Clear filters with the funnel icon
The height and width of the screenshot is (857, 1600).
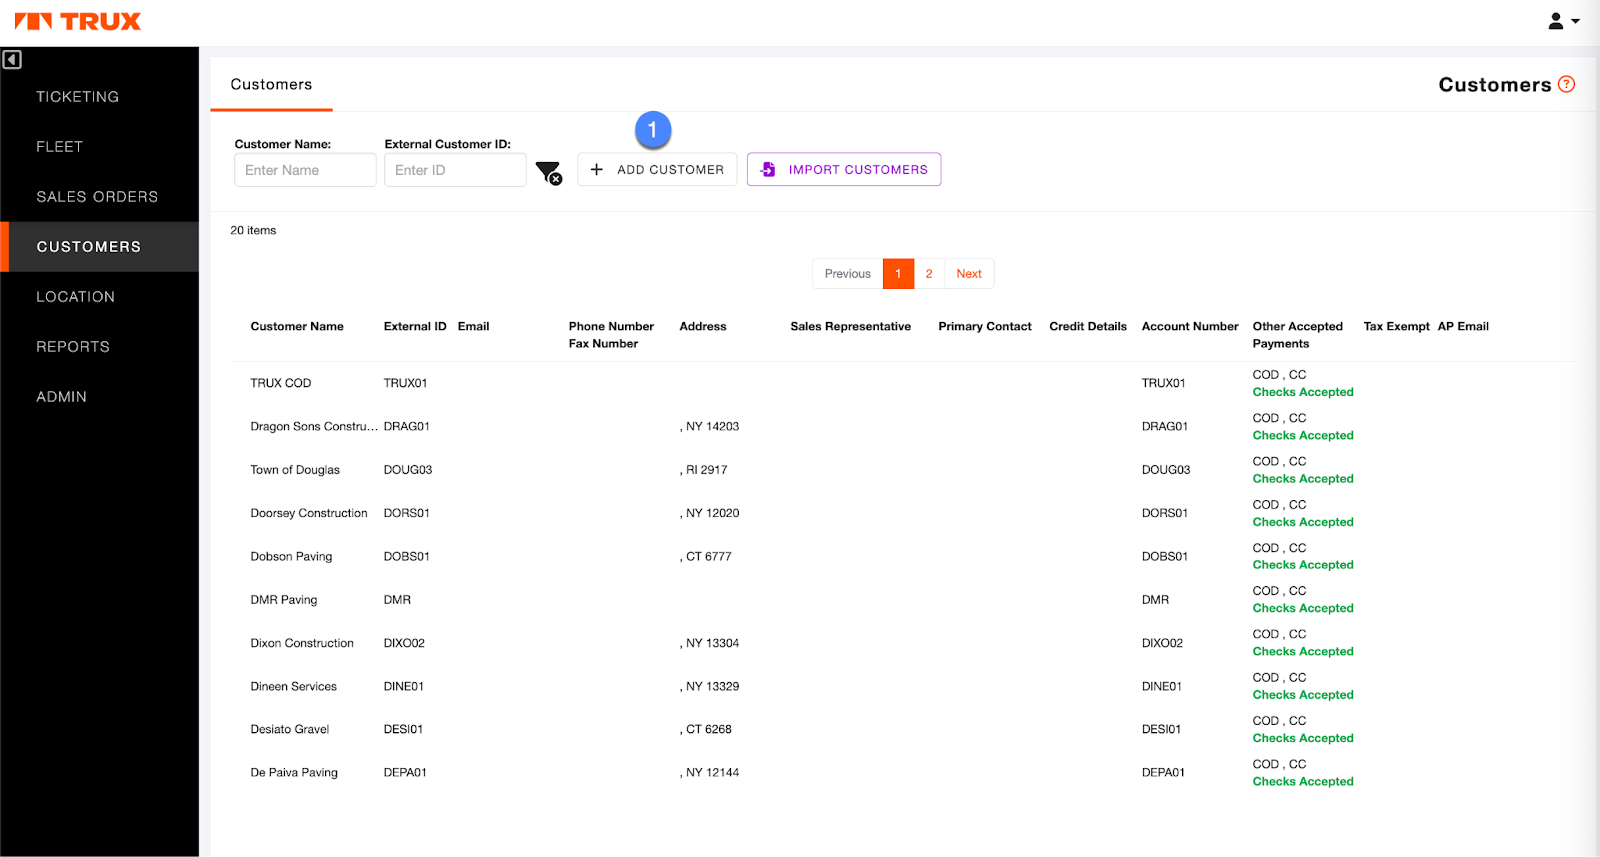pos(548,173)
